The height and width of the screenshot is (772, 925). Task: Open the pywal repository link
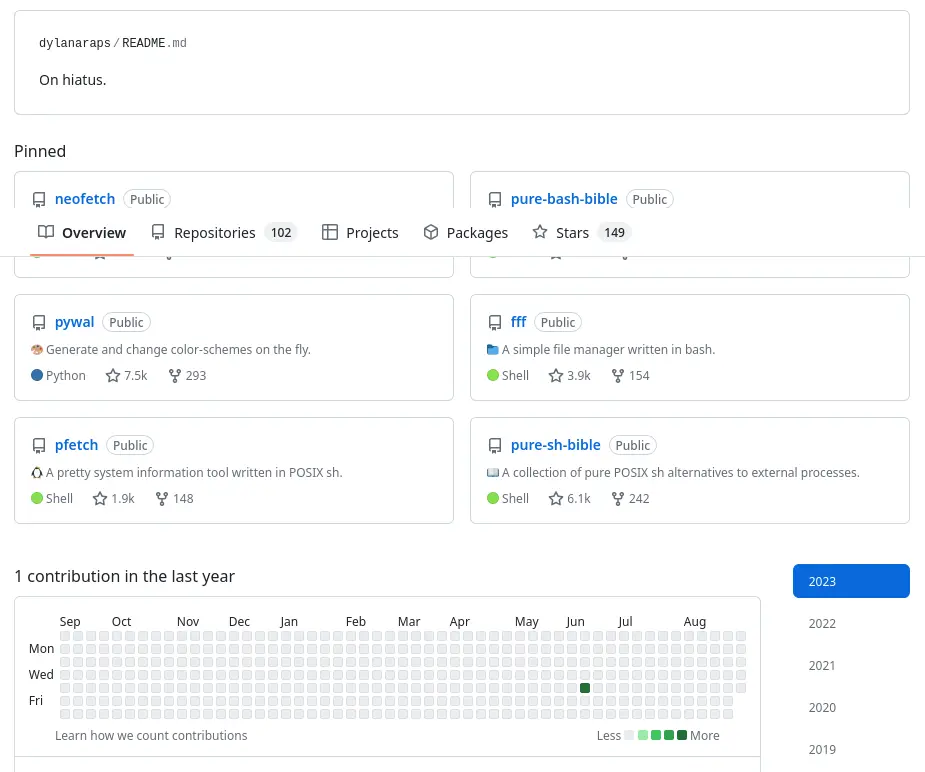click(x=74, y=322)
